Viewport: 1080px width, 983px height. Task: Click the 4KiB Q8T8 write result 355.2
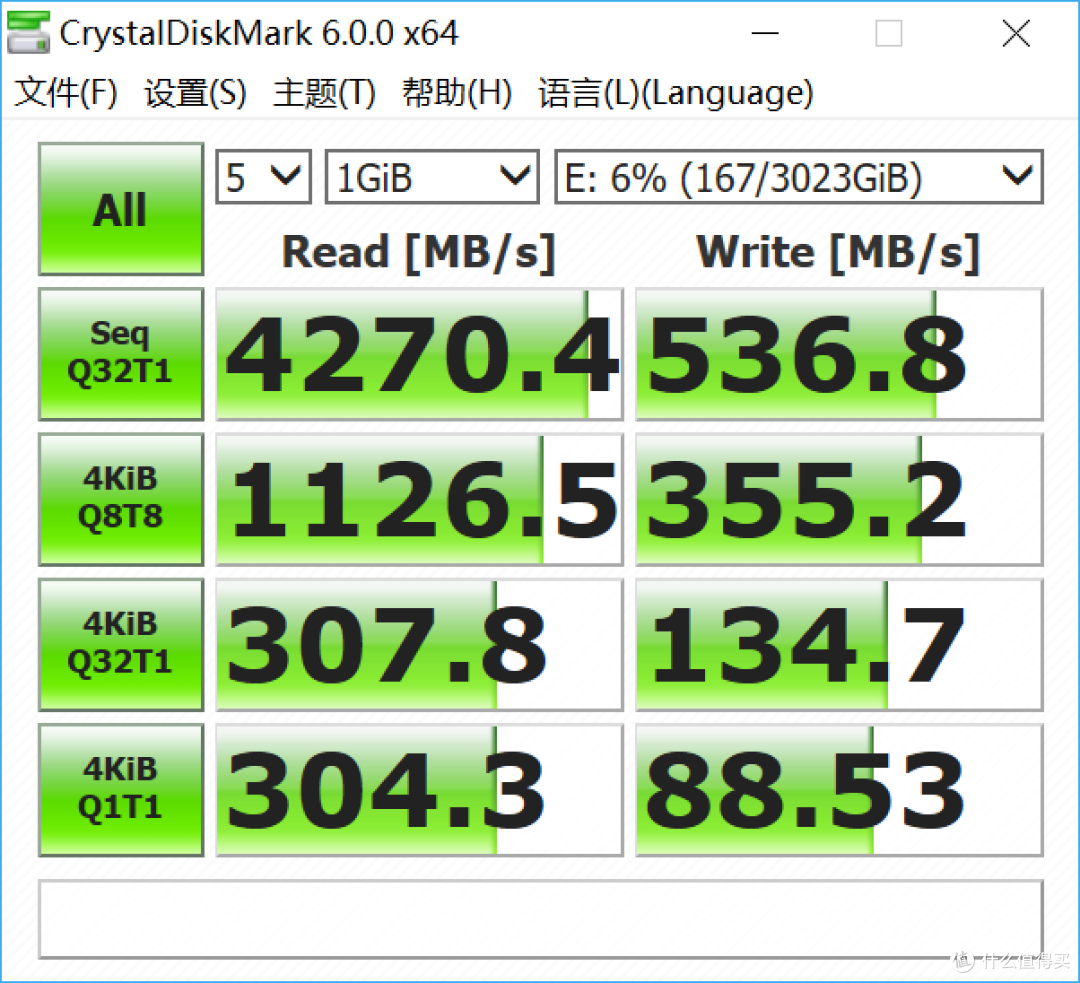click(839, 499)
